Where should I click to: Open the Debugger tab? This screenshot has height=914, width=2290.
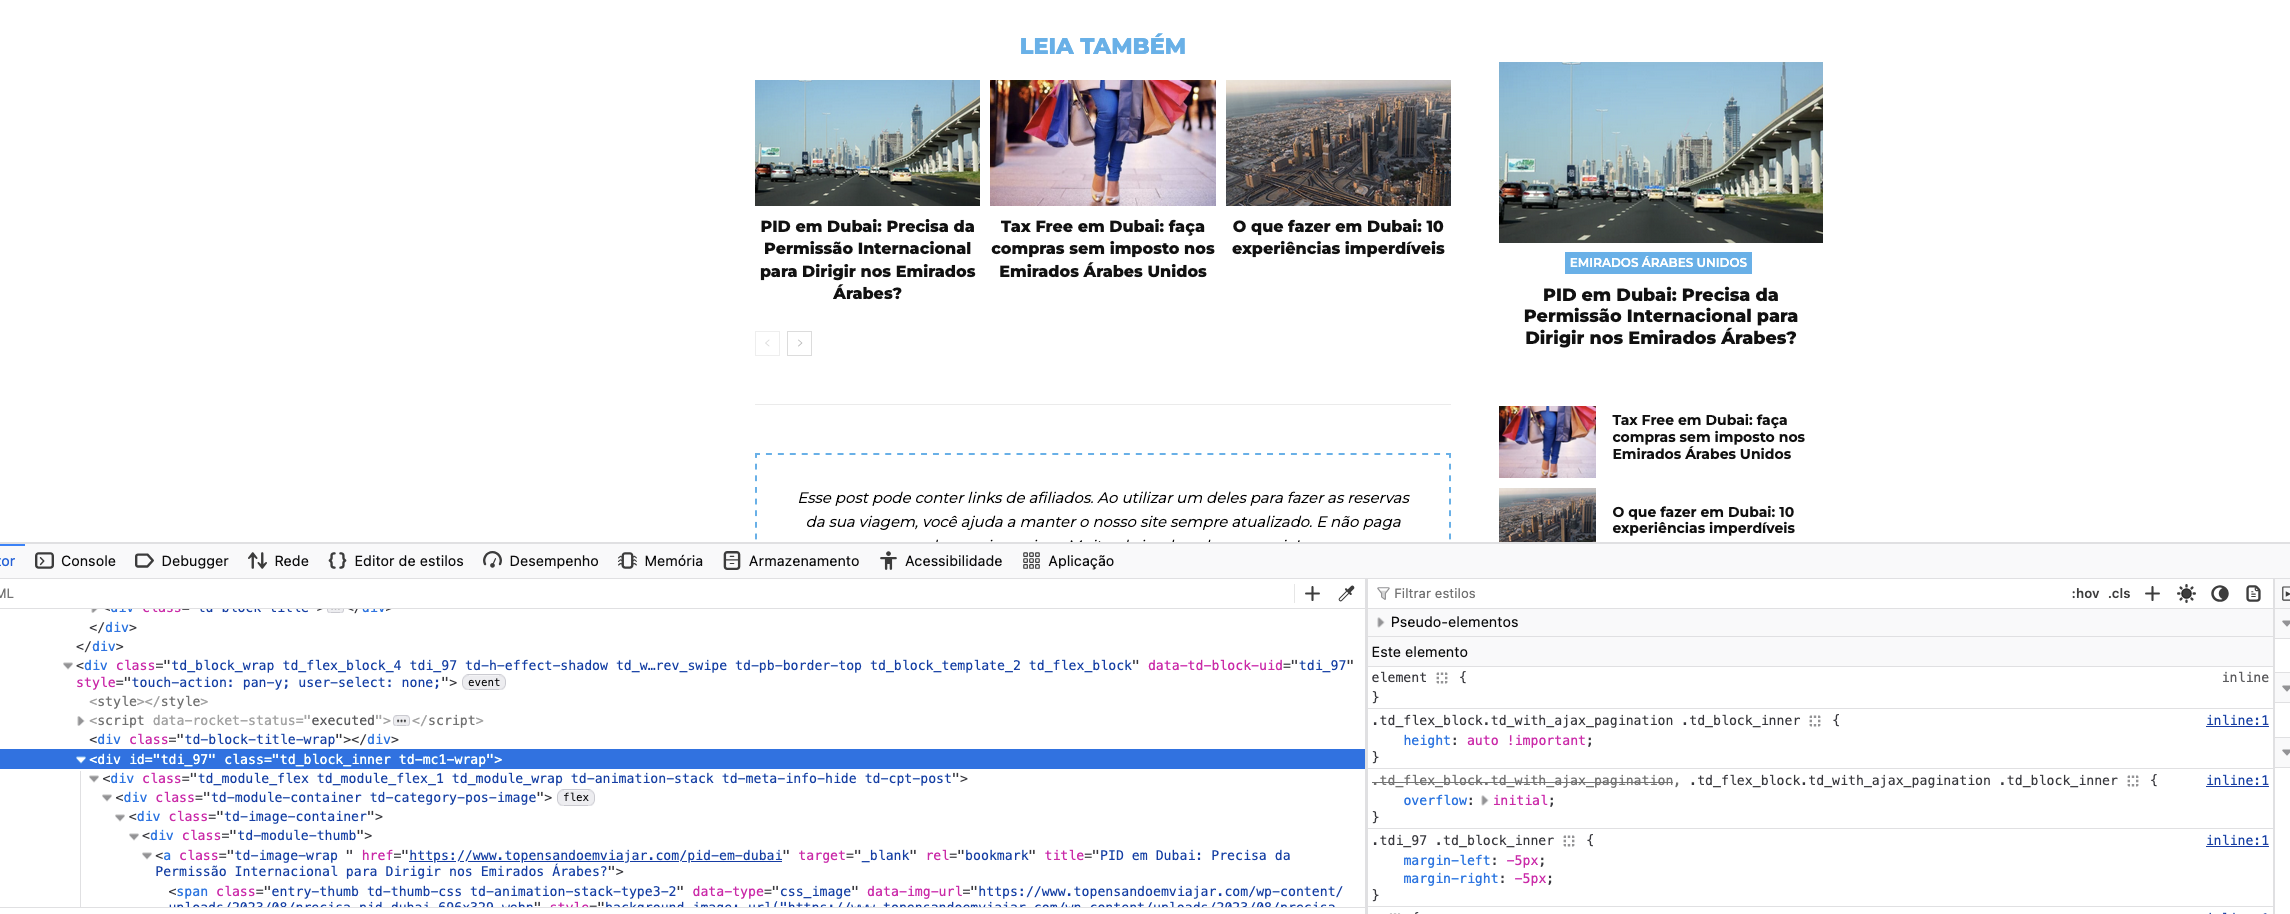point(182,561)
